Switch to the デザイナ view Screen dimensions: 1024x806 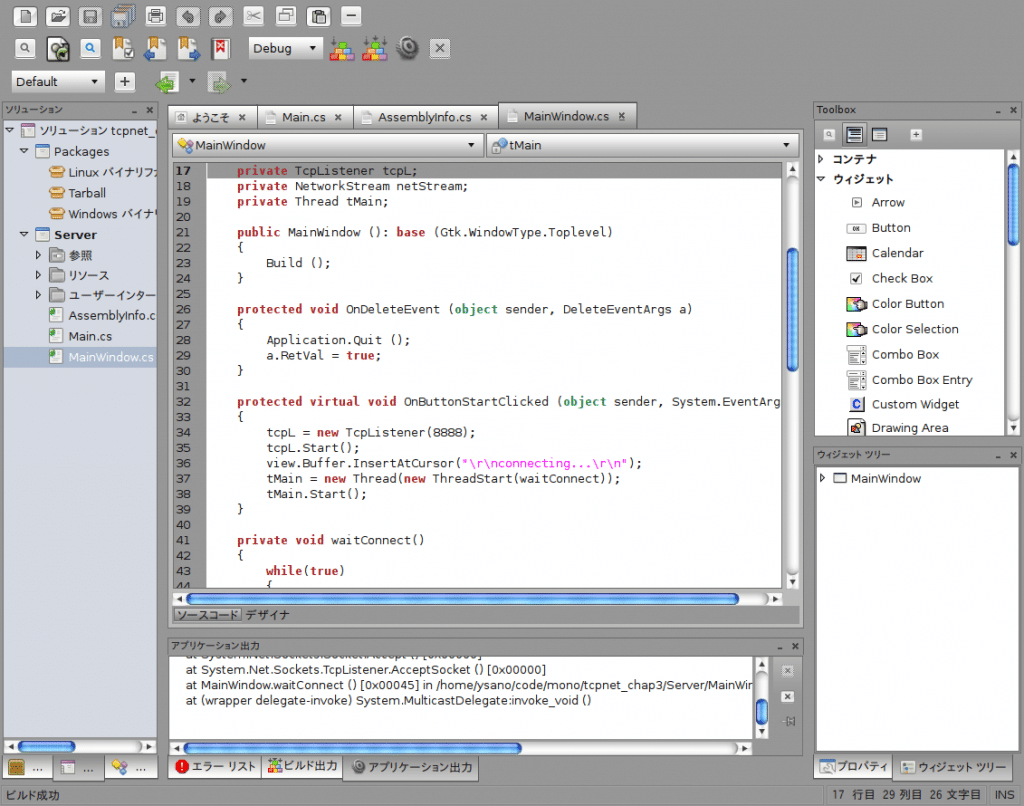pos(268,615)
